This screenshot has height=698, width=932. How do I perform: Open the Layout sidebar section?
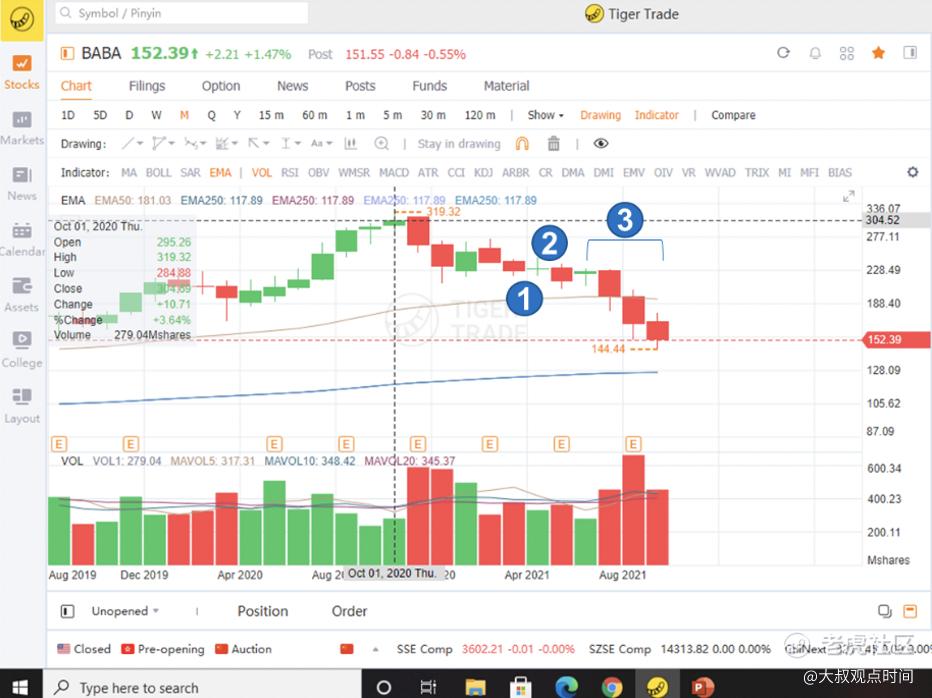[x=22, y=407]
